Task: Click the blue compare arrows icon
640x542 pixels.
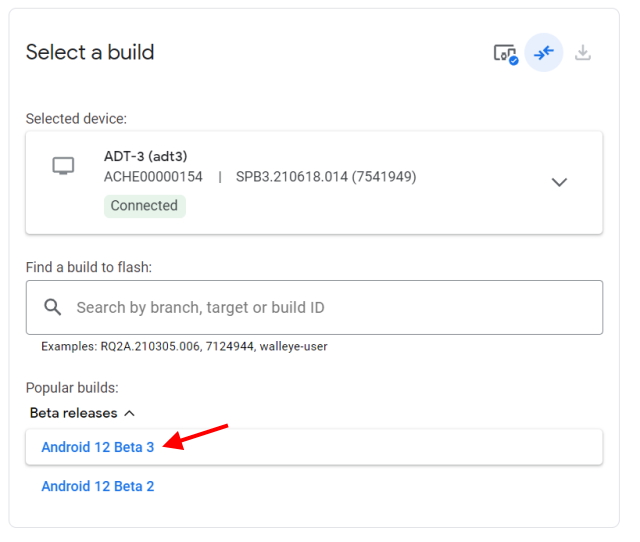Action: pos(544,53)
